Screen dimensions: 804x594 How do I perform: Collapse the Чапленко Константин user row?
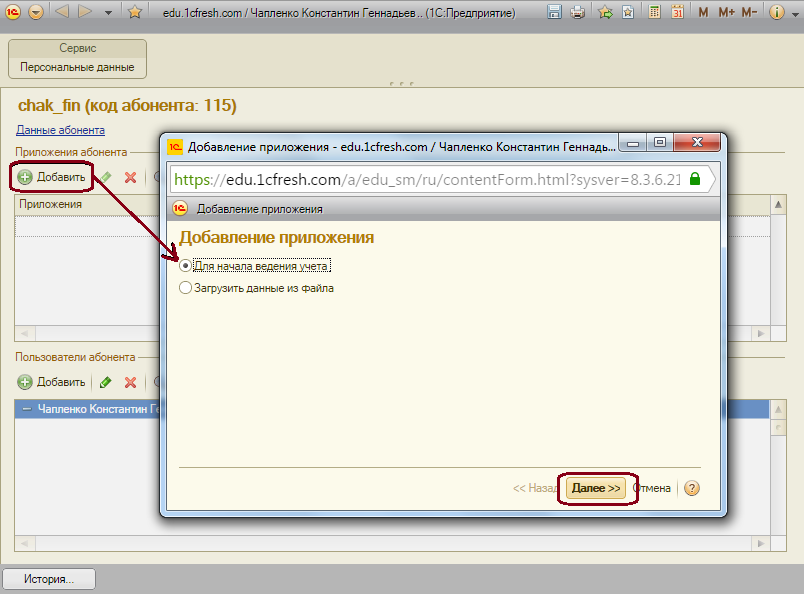coord(27,409)
